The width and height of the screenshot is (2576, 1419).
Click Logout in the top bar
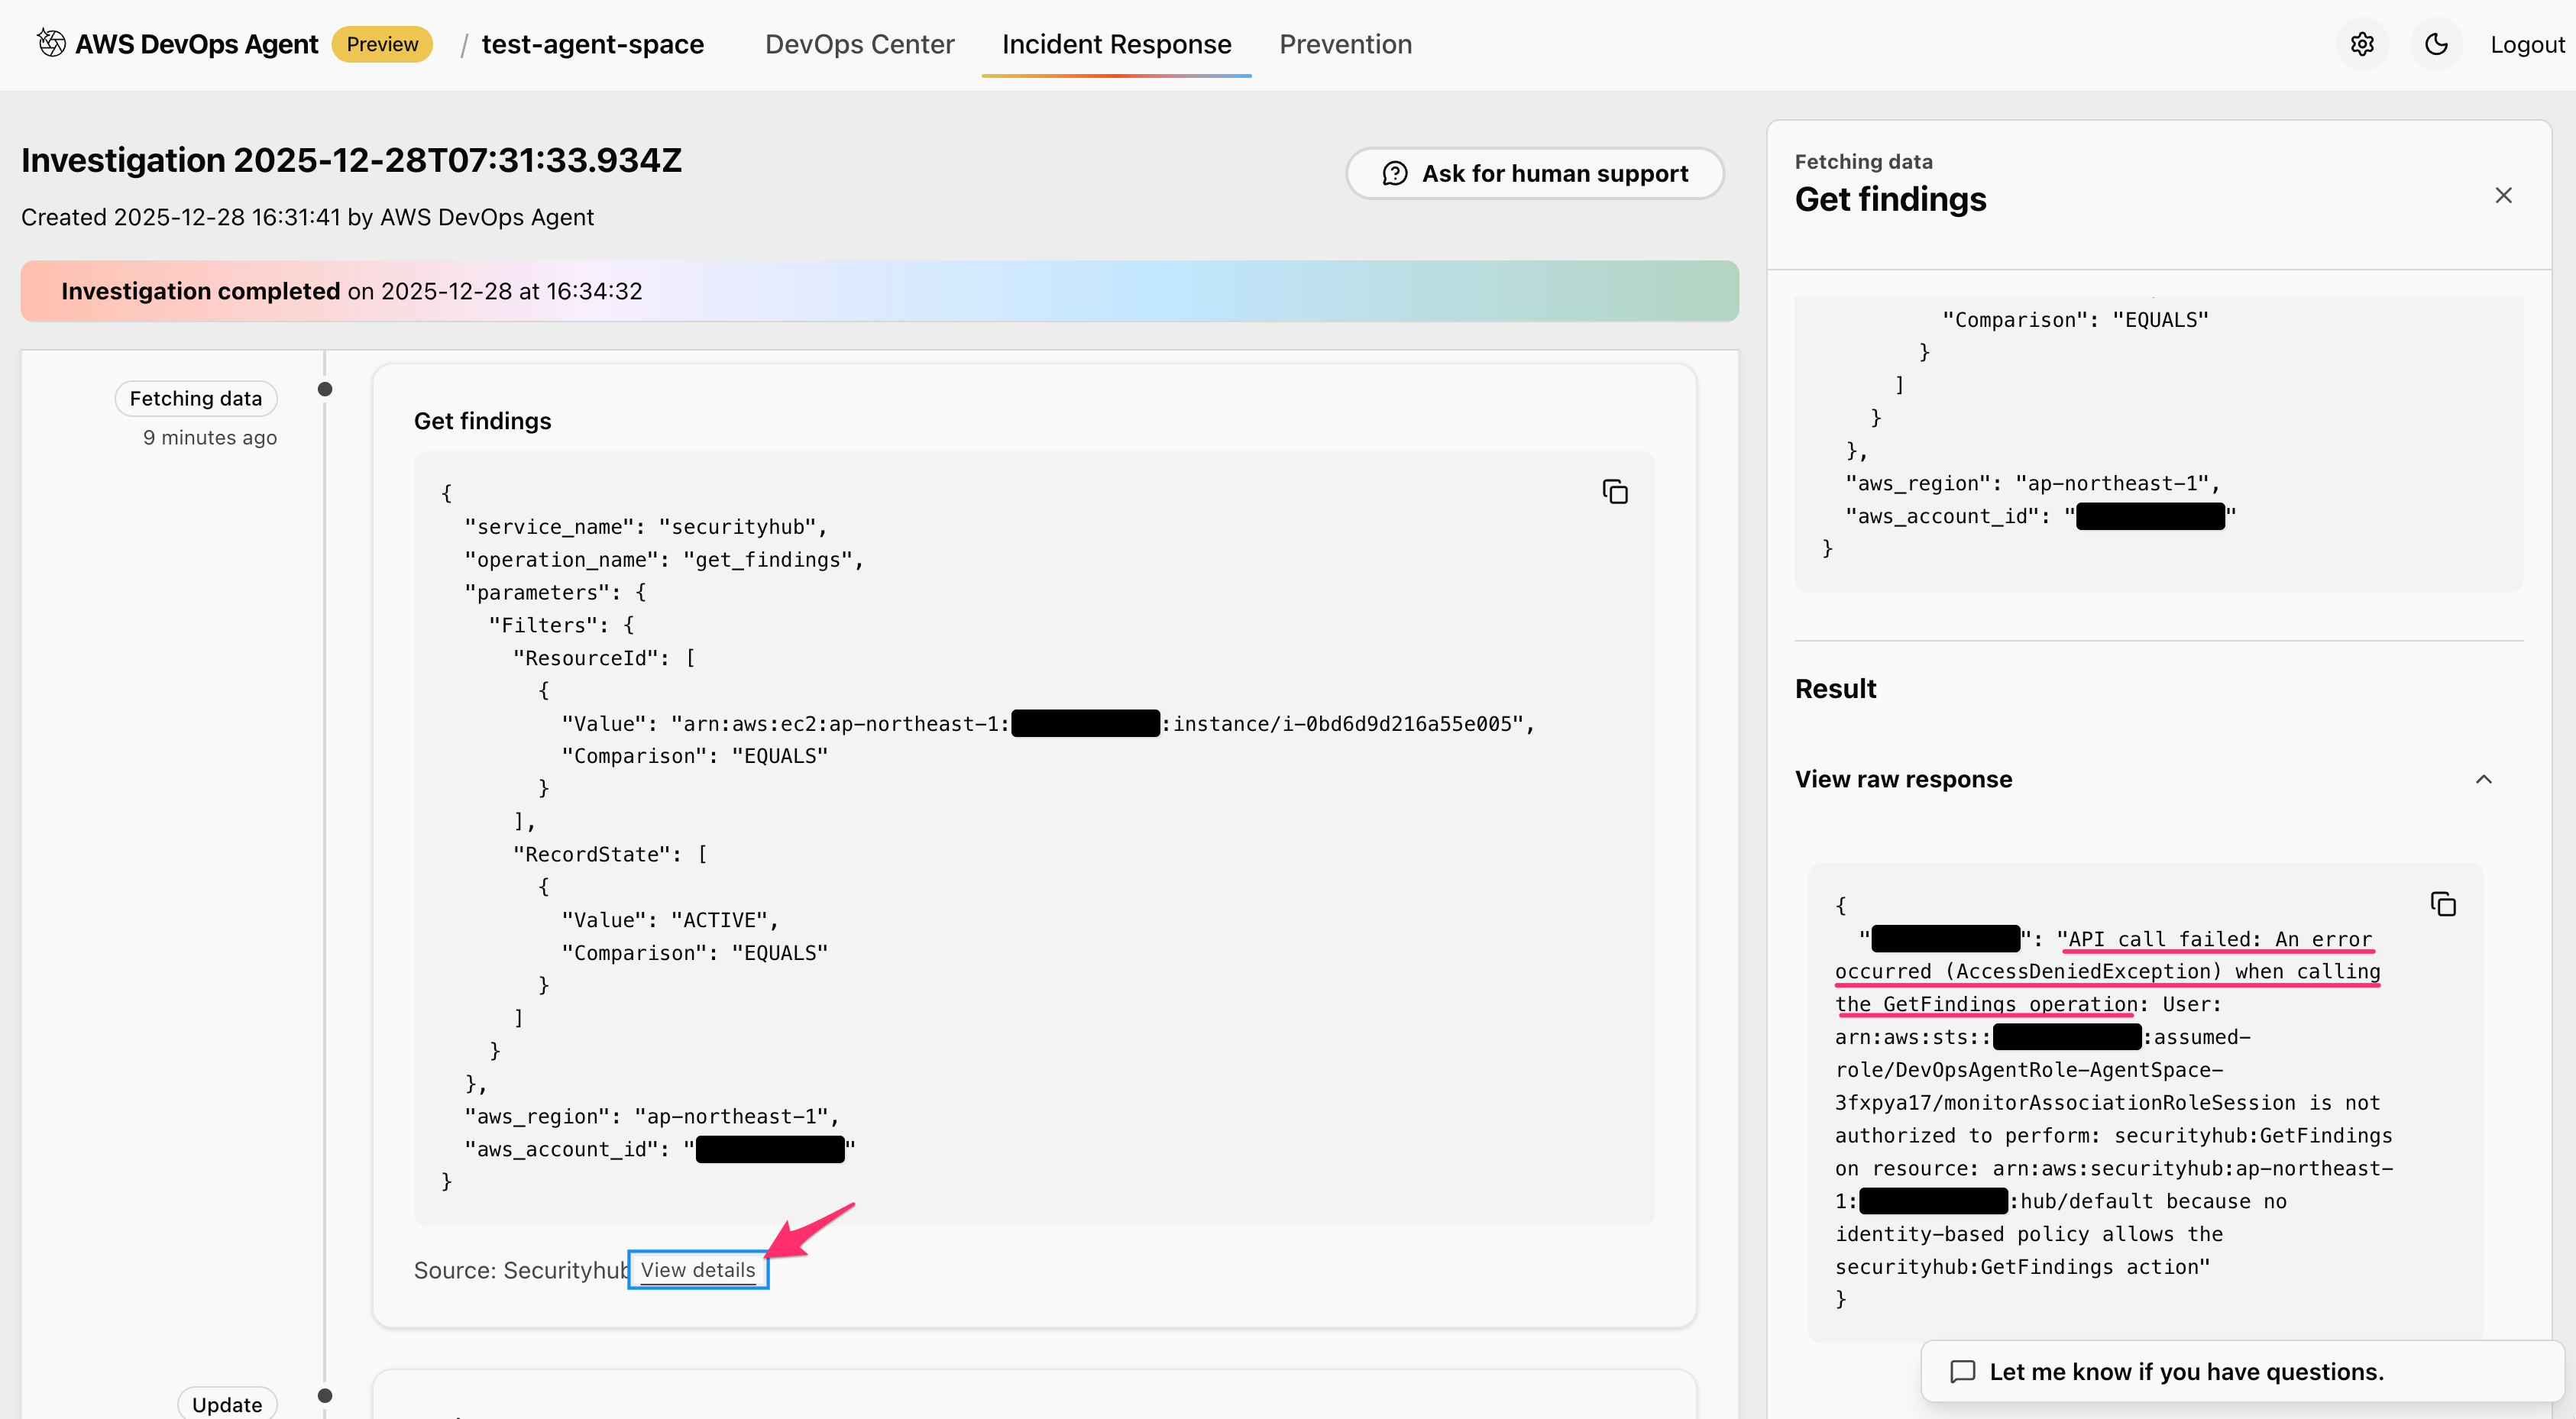coord(2527,44)
